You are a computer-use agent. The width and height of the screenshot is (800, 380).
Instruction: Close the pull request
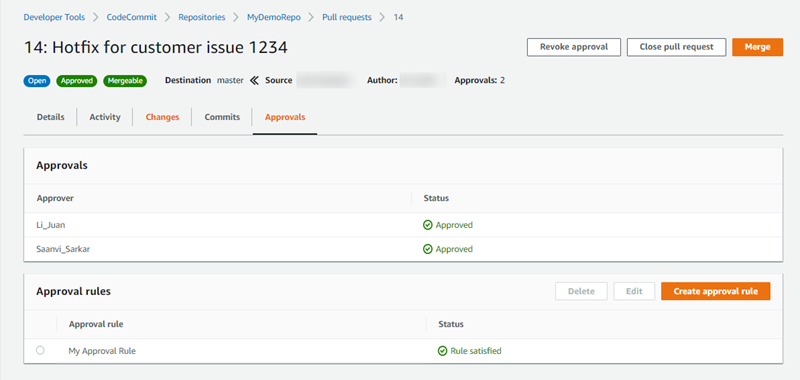[x=676, y=47]
